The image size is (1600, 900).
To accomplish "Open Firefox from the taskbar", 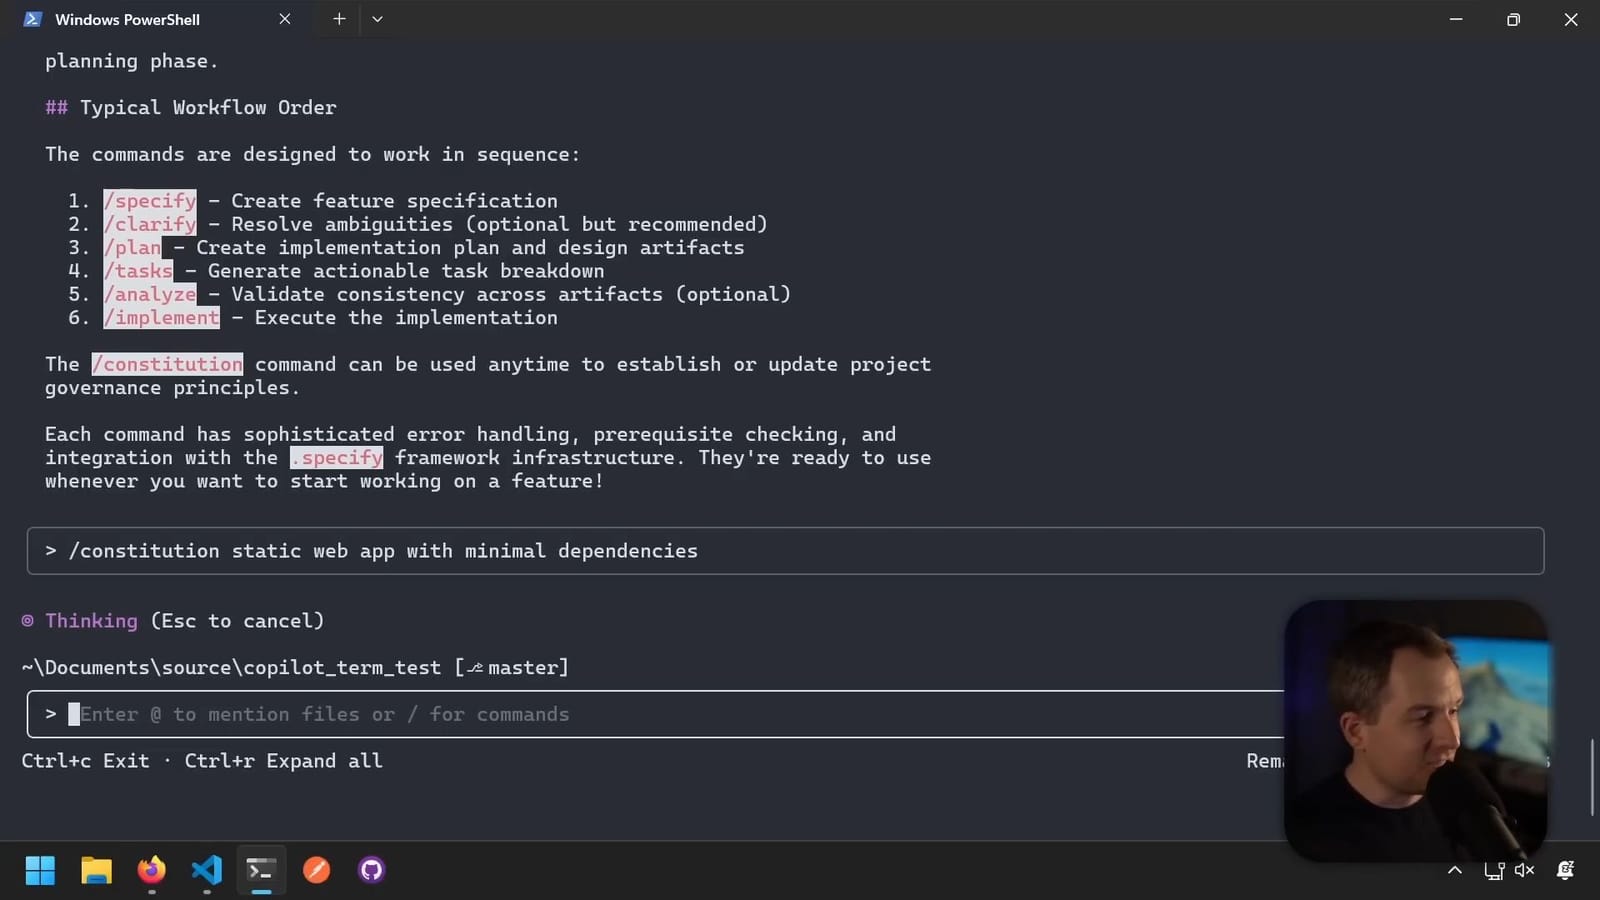I will pyautogui.click(x=151, y=870).
